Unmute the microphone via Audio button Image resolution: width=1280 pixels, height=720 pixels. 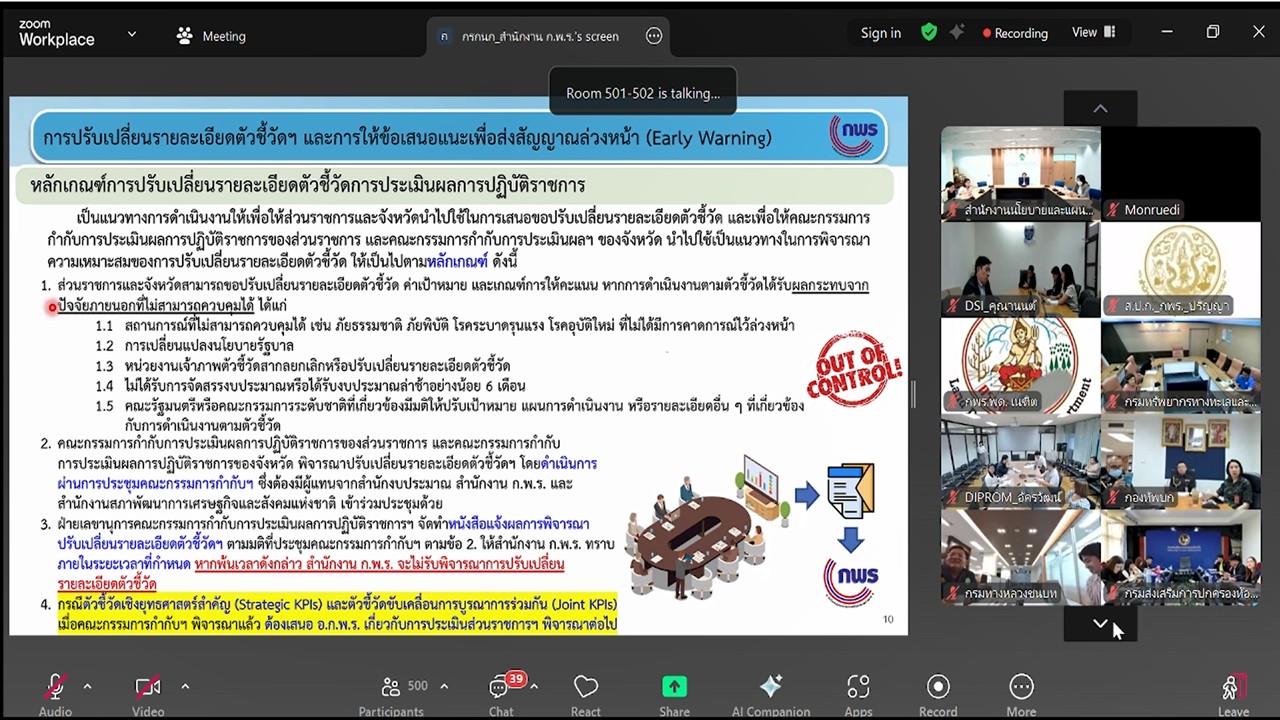coord(55,688)
